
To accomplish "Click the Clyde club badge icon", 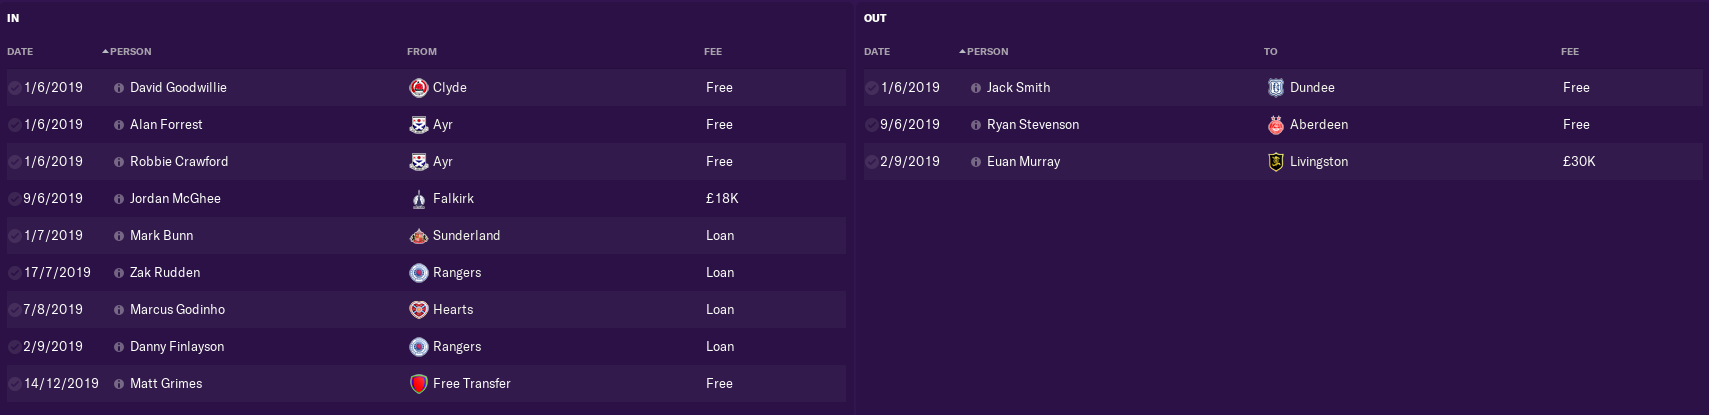I will [x=419, y=88].
